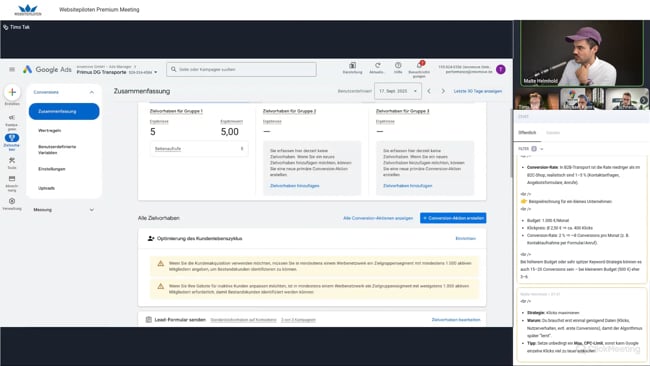Open the Google Ads hamburger menu
The width and height of the screenshot is (650, 366).
coord(12,70)
